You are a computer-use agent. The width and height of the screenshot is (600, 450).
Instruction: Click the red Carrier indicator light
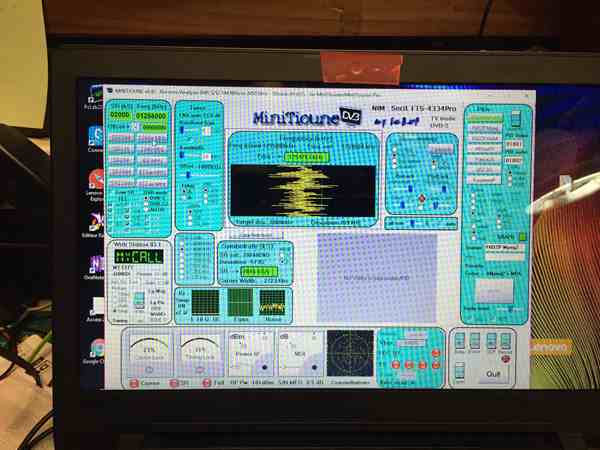point(134,383)
